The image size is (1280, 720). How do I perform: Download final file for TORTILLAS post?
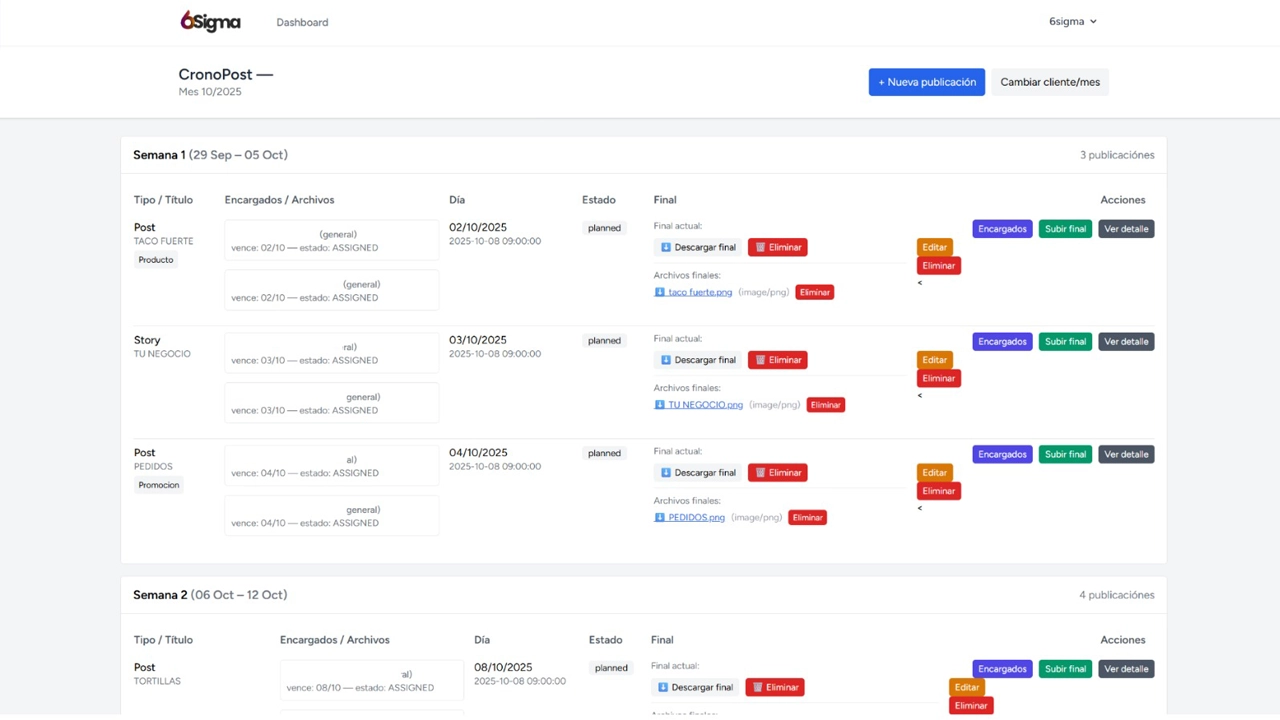pos(695,688)
